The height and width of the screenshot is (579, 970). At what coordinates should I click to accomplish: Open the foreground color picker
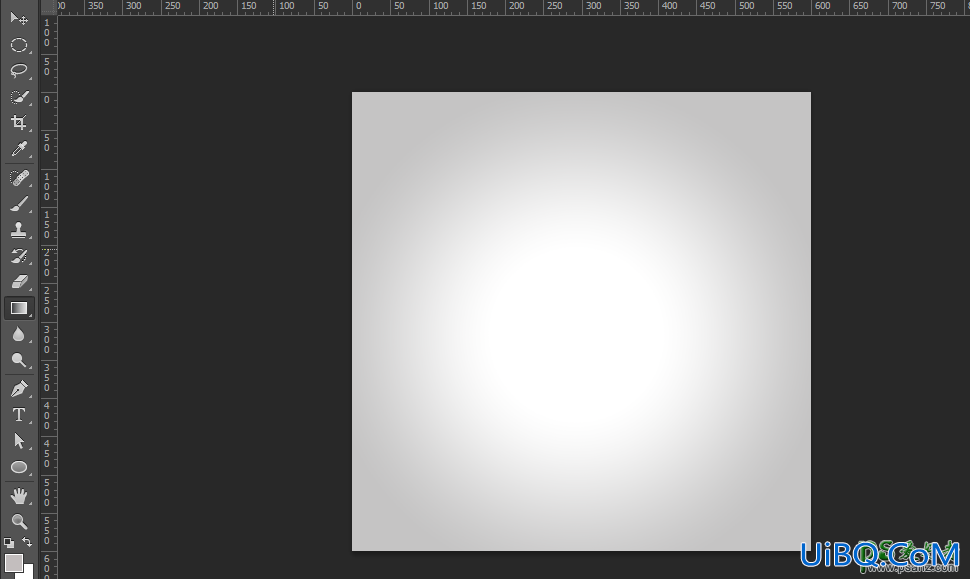tap(14, 563)
